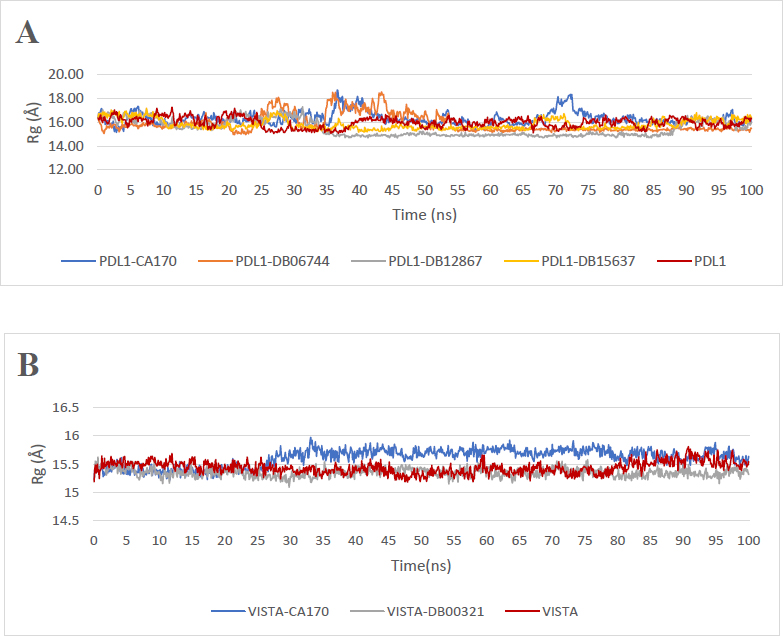Click the Rg (Å) y-axis title in chart A

point(33,122)
